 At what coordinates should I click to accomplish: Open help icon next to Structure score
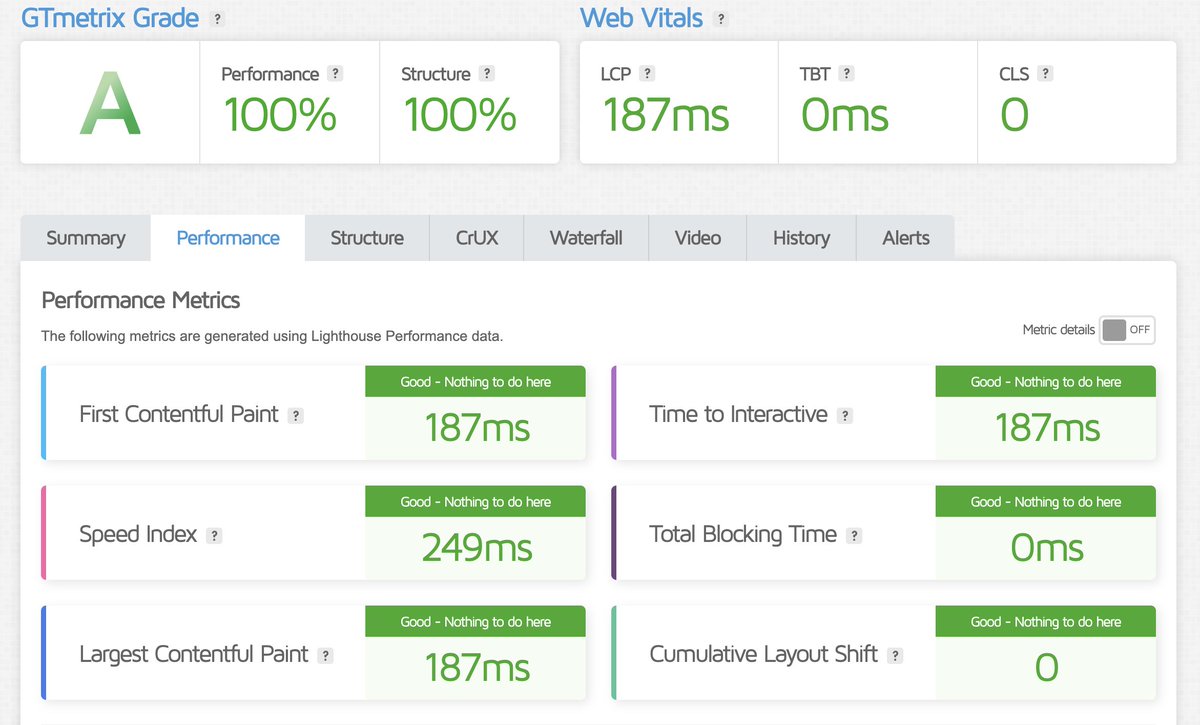point(486,74)
